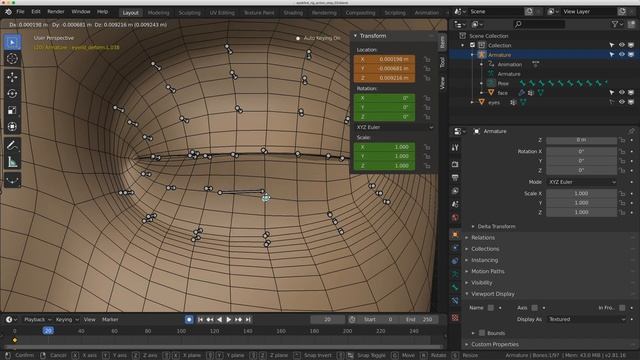The image size is (640, 360).
Task: Open the Window menu
Action: coord(81,12)
